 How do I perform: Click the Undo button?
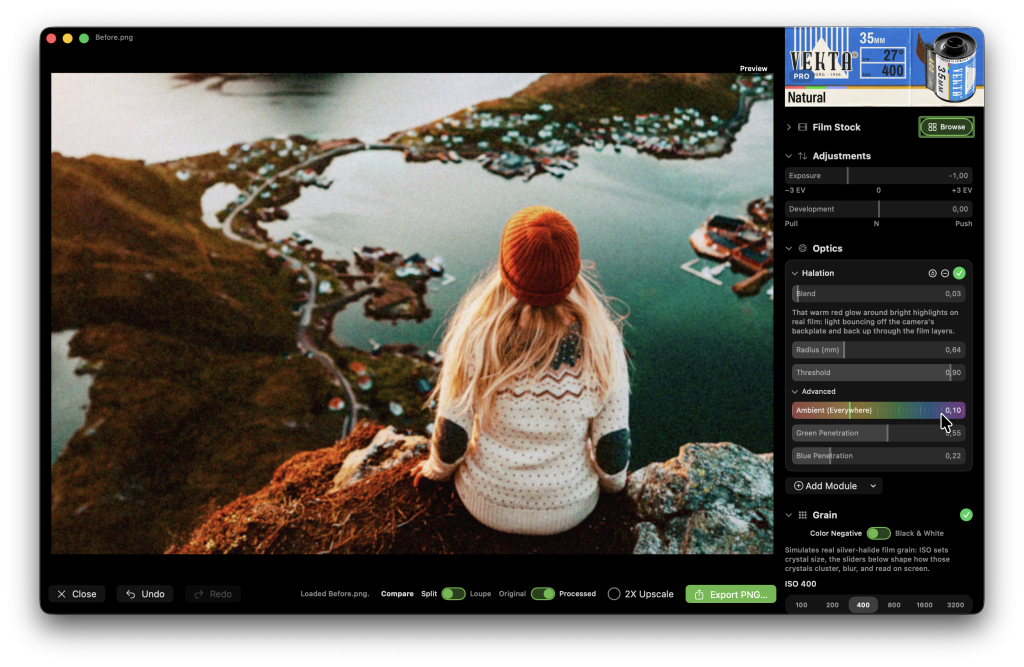coord(145,594)
